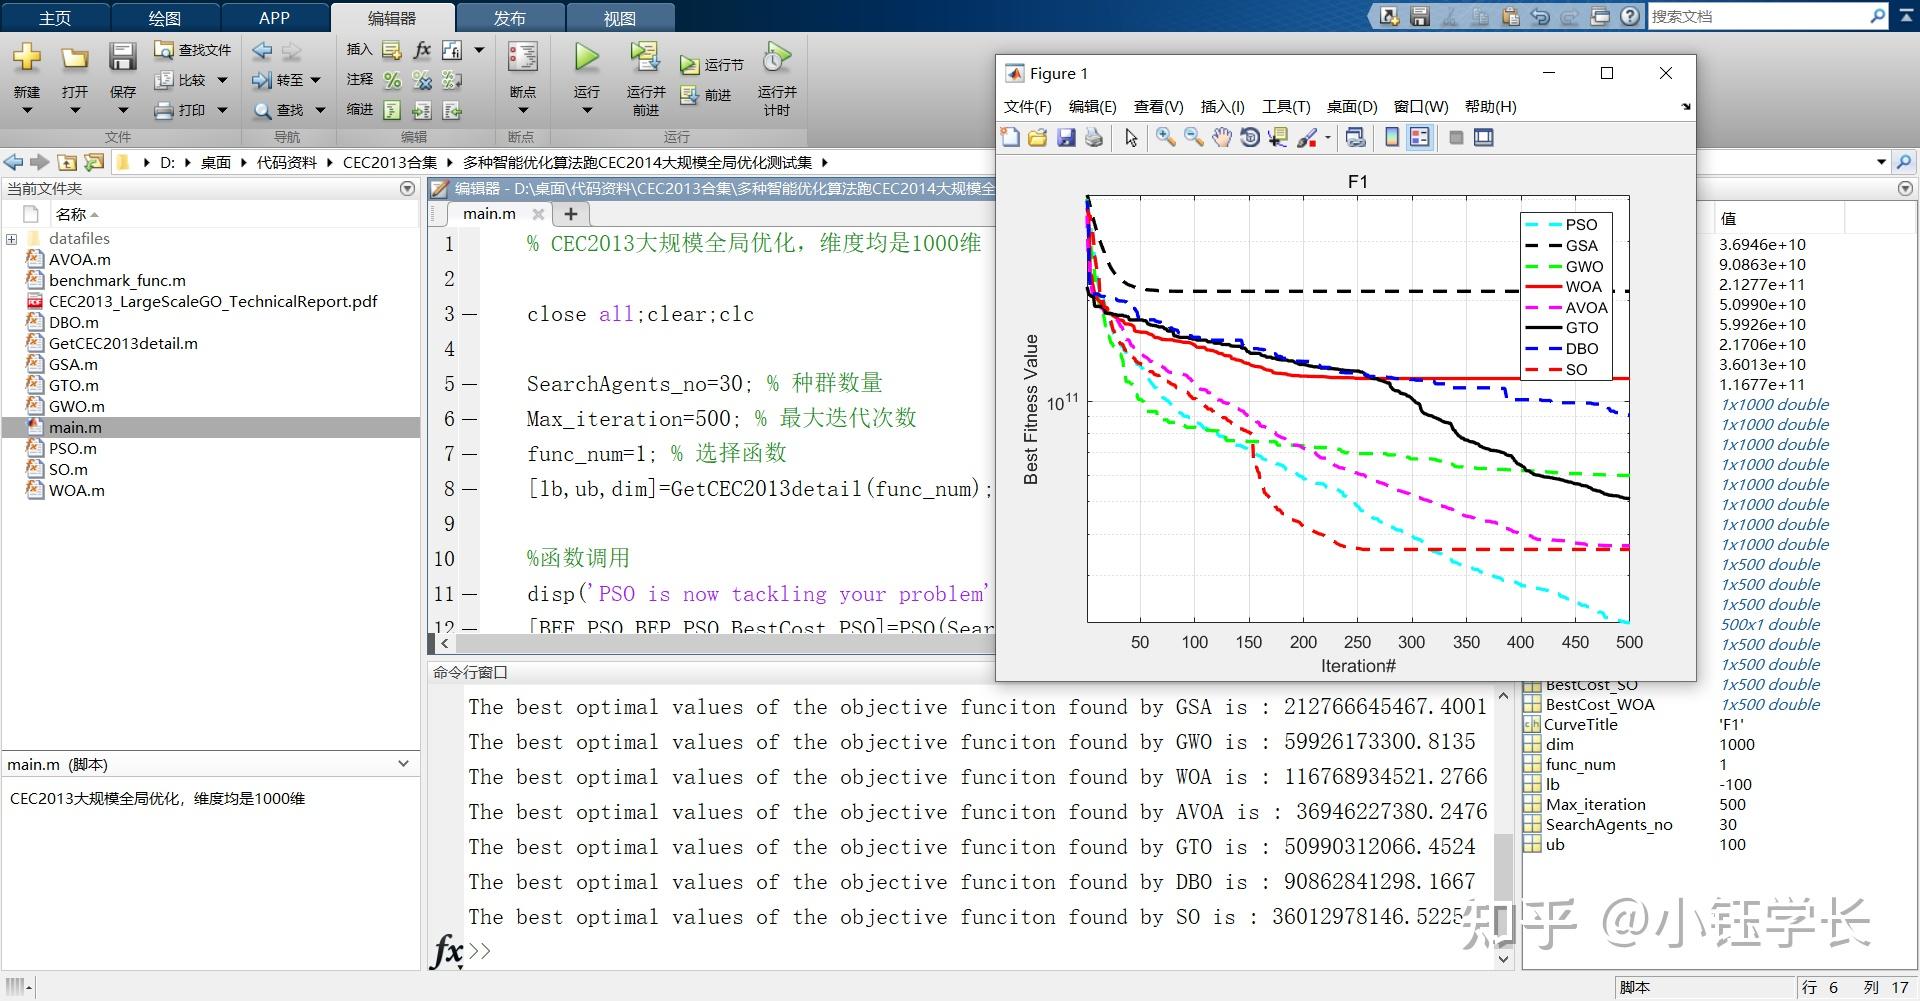Click the Insert Function fx icon
1920x1001 pixels.
tap(423, 49)
